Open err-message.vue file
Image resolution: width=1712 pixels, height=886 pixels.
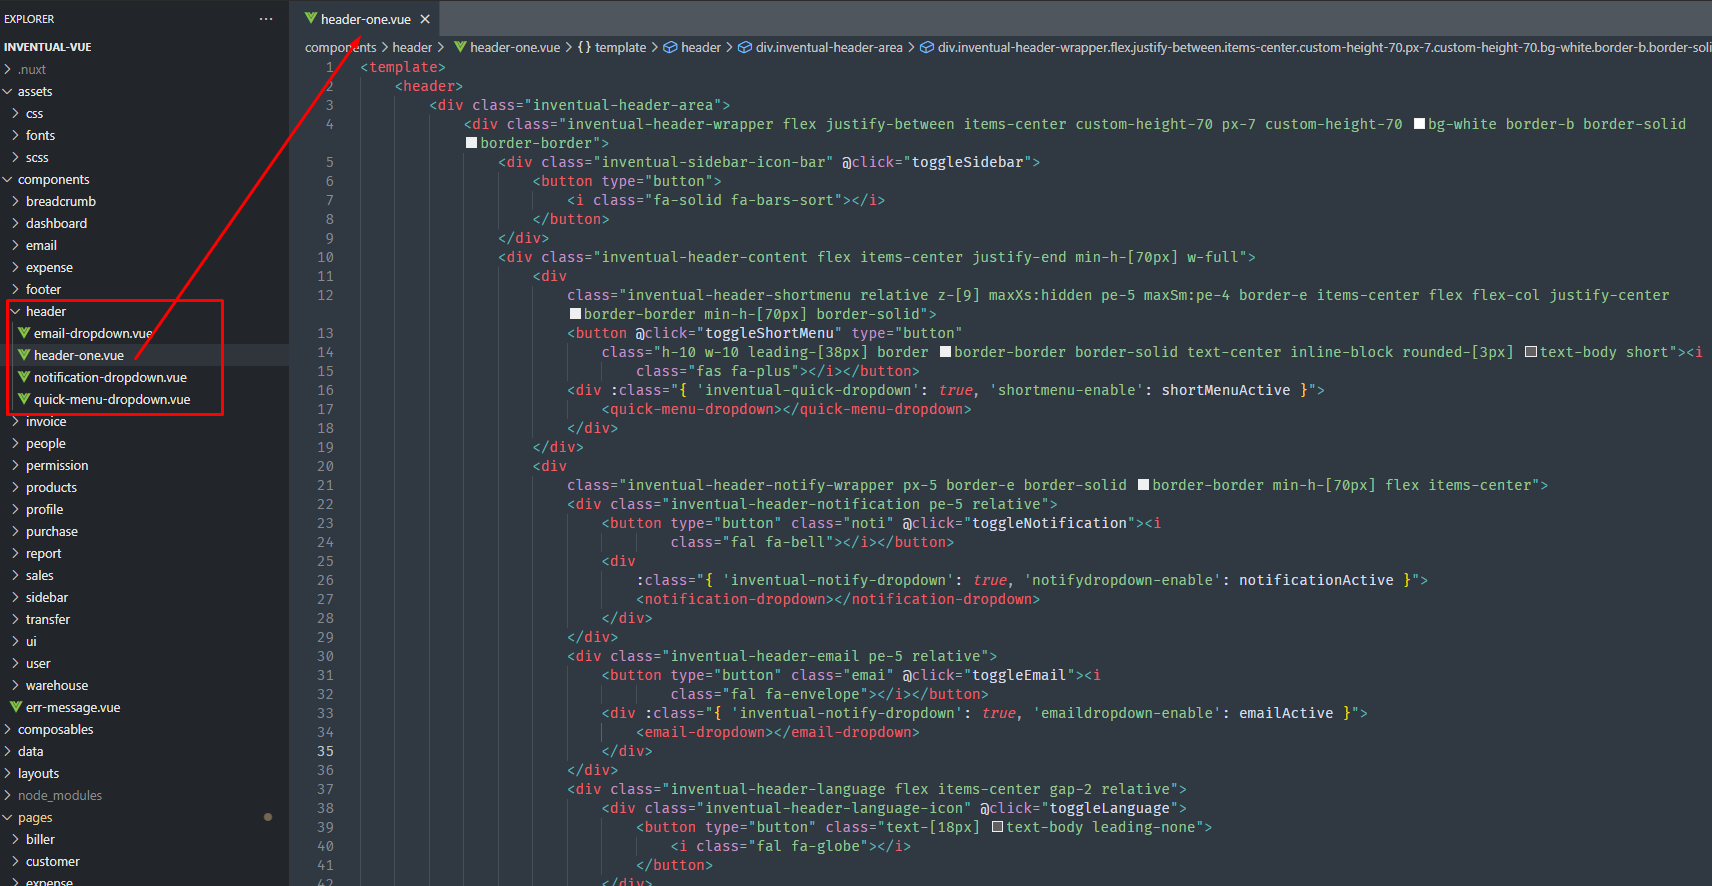pyautogui.click(x=73, y=707)
